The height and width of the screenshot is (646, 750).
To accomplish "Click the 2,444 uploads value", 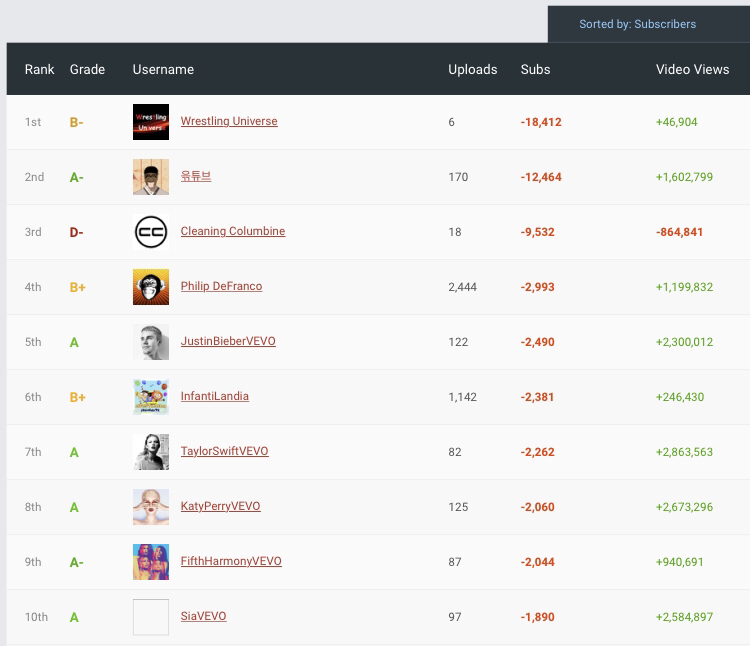I will point(463,287).
